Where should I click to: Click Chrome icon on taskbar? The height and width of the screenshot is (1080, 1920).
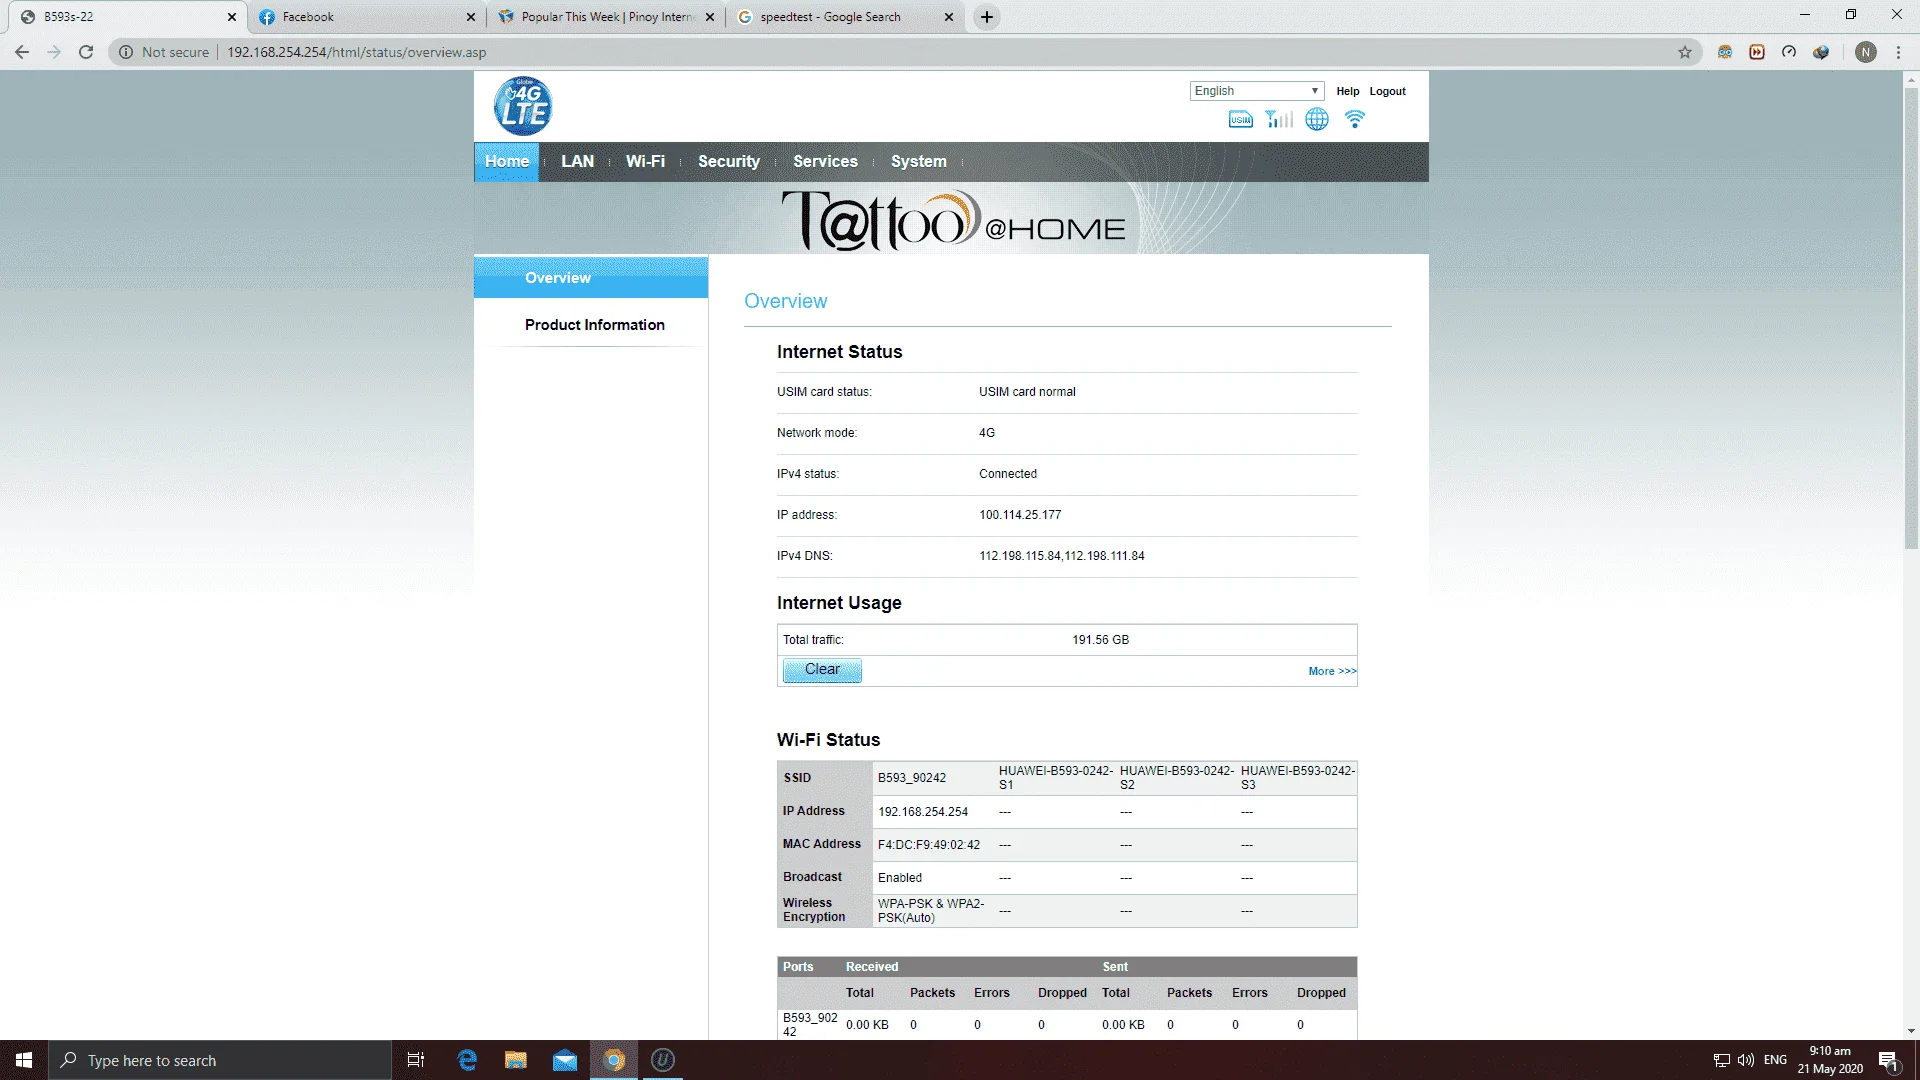pyautogui.click(x=614, y=1060)
